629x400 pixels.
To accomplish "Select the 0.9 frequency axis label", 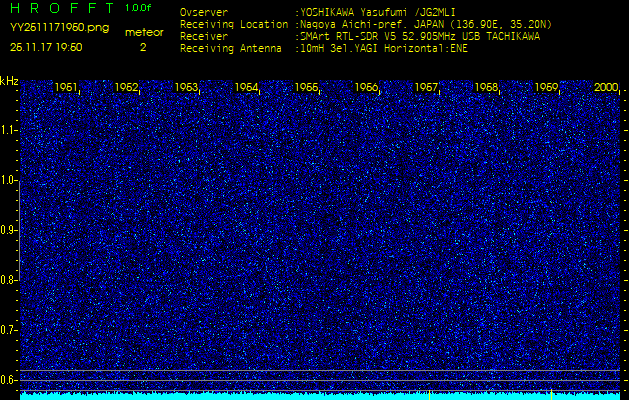I will (9, 230).
